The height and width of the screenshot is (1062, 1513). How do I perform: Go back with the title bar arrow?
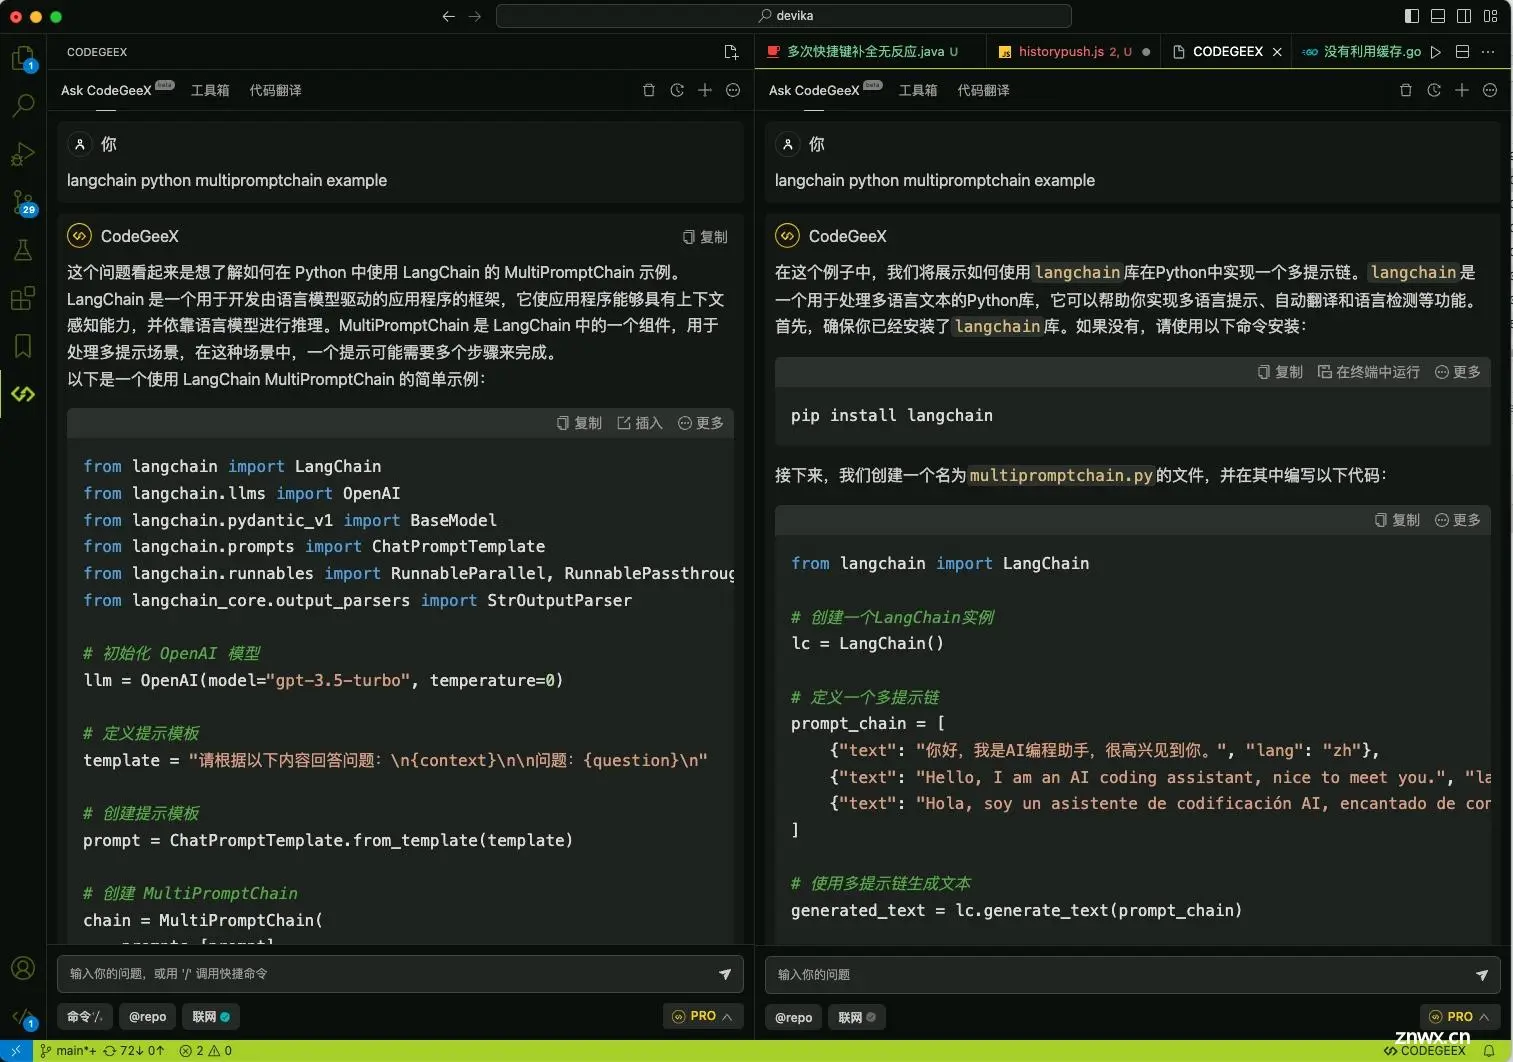pyautogui.click(x=448, y=16)
